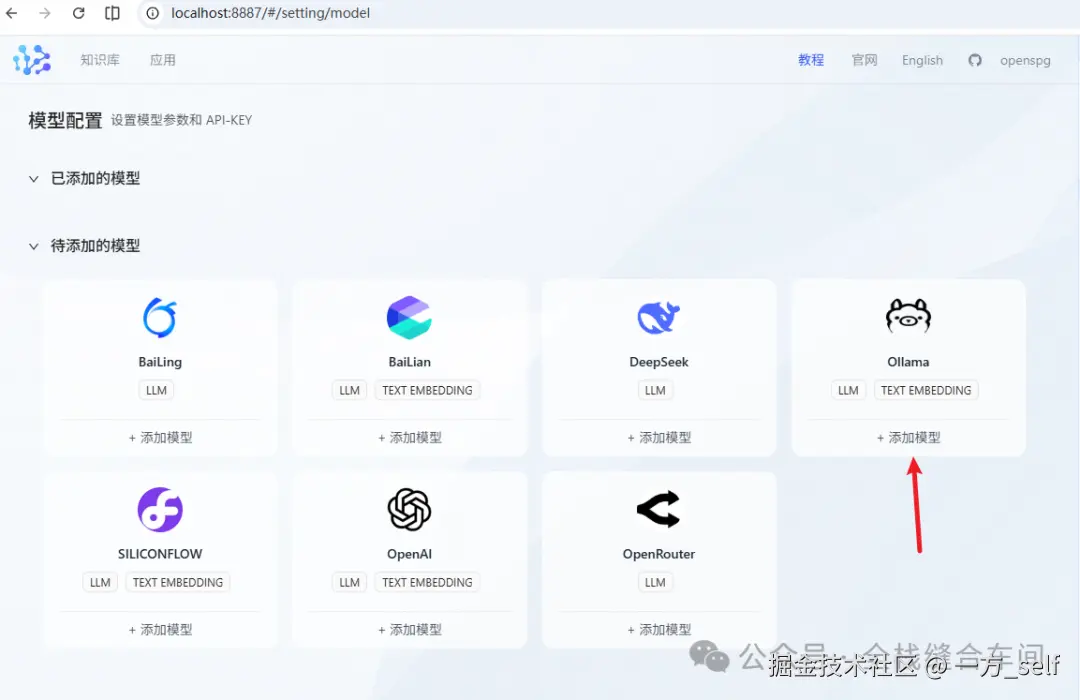Click the browser forward arrow
The width and height of the screenshot is (1080, 700).
point(45,13)
